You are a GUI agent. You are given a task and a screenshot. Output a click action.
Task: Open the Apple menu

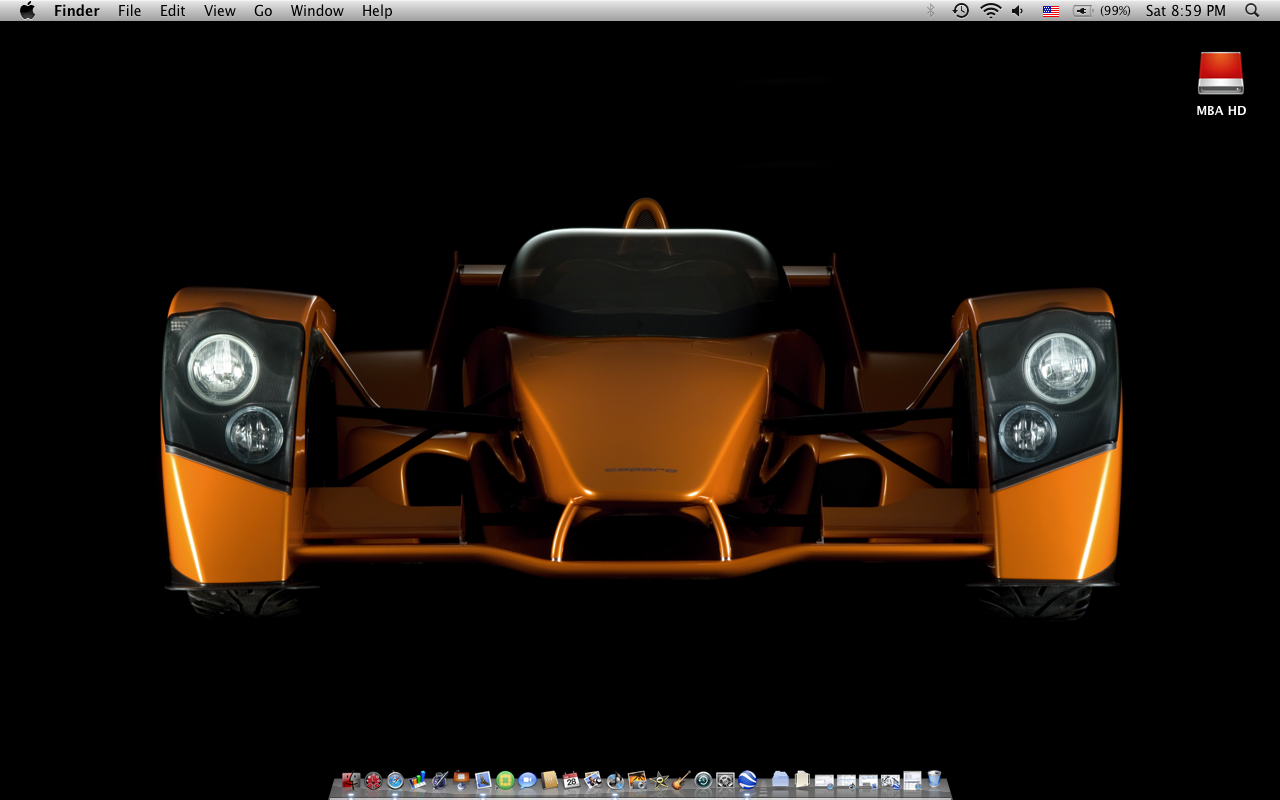[27, 11]
